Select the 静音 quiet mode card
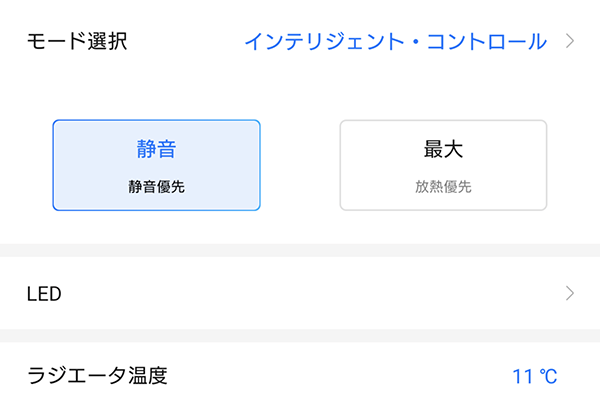 [x=156, y=165]
